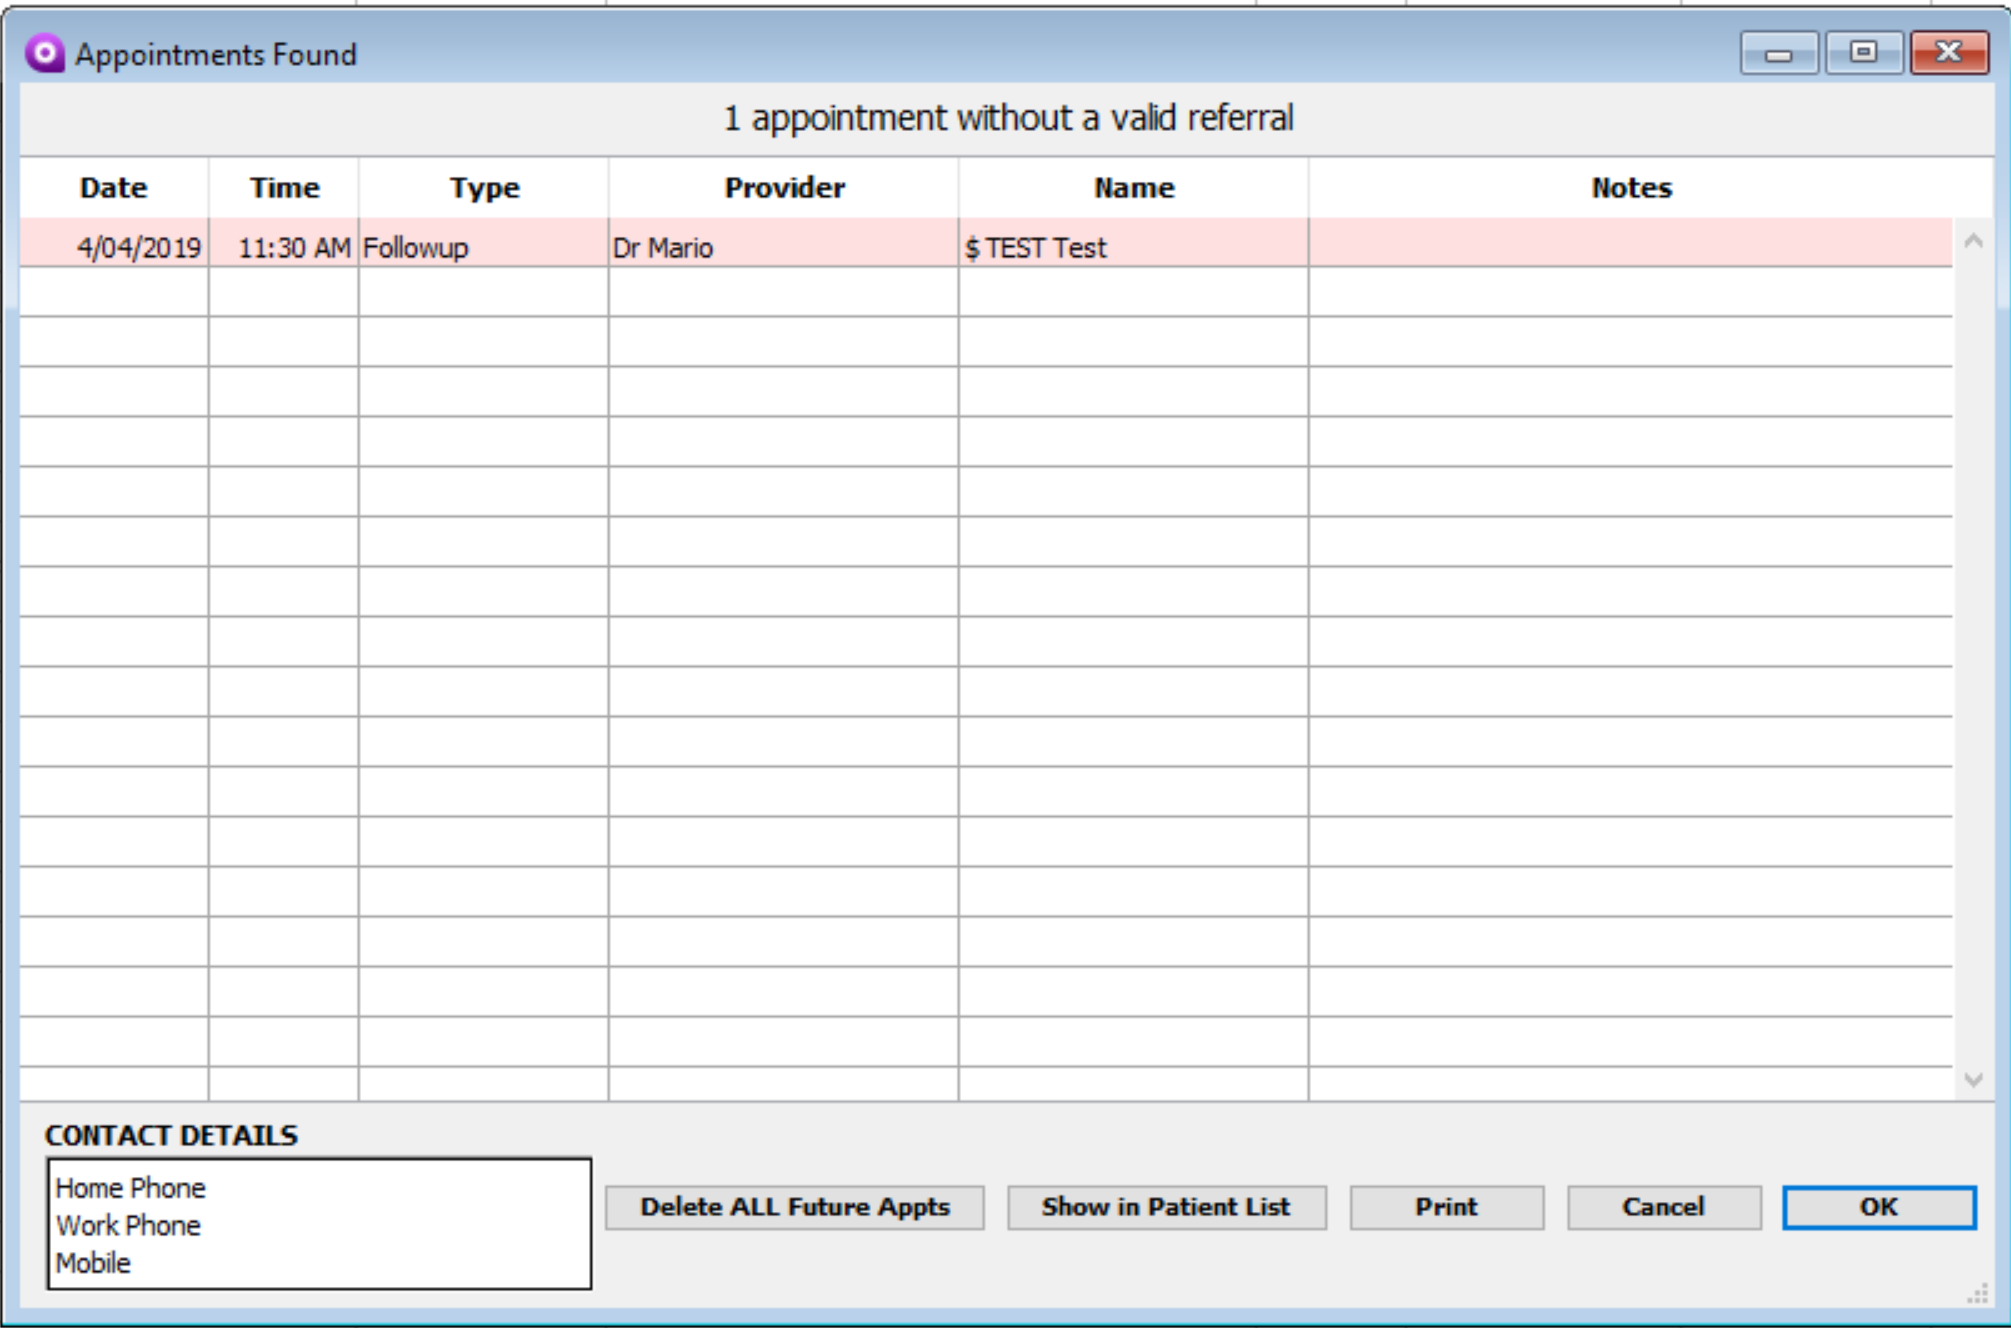This screenshot has height=1328, width=2011.
Task: Click the Contact Details phone box
Action: [x=319, y=1224]
